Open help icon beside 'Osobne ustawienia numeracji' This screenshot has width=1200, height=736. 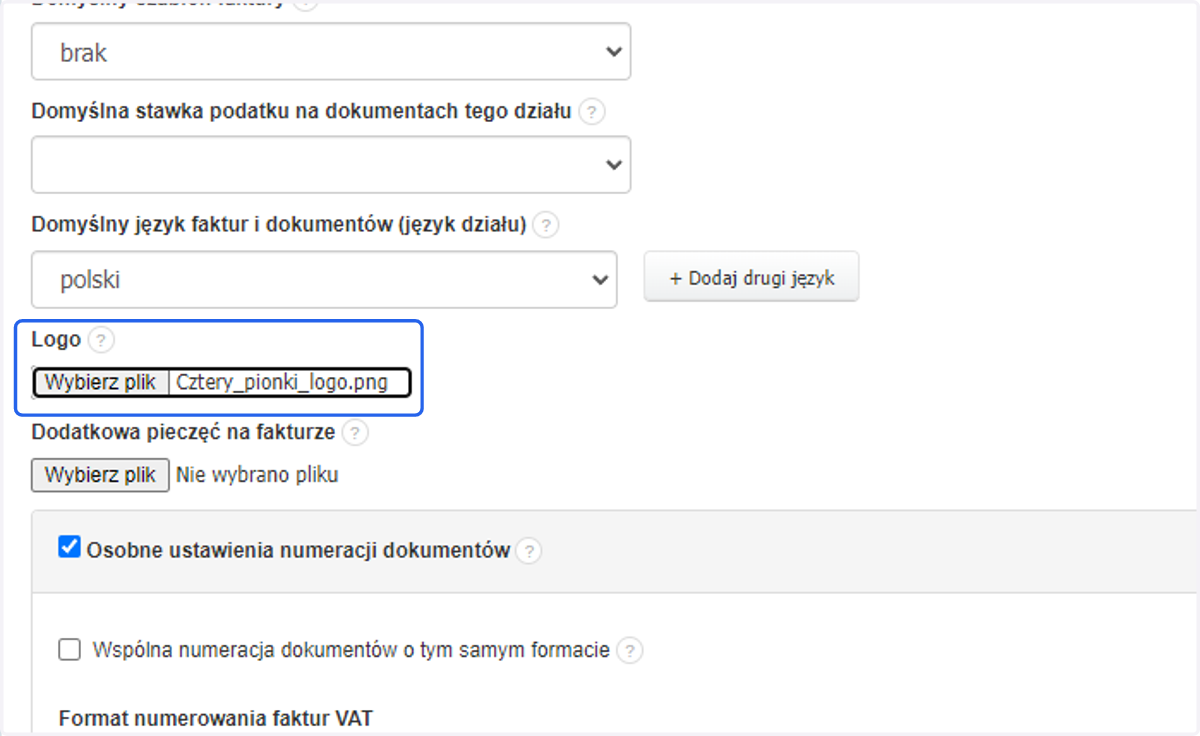click(x=529, y=550)
